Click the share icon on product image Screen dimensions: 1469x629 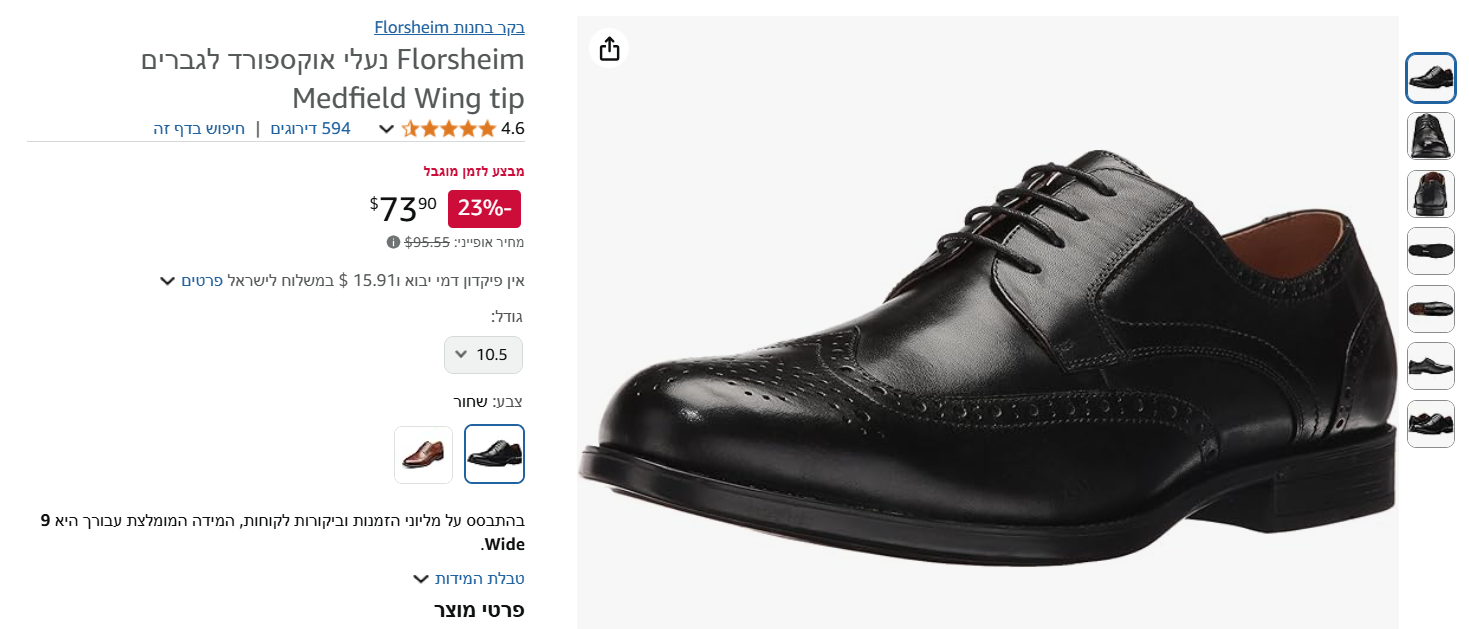610,48
